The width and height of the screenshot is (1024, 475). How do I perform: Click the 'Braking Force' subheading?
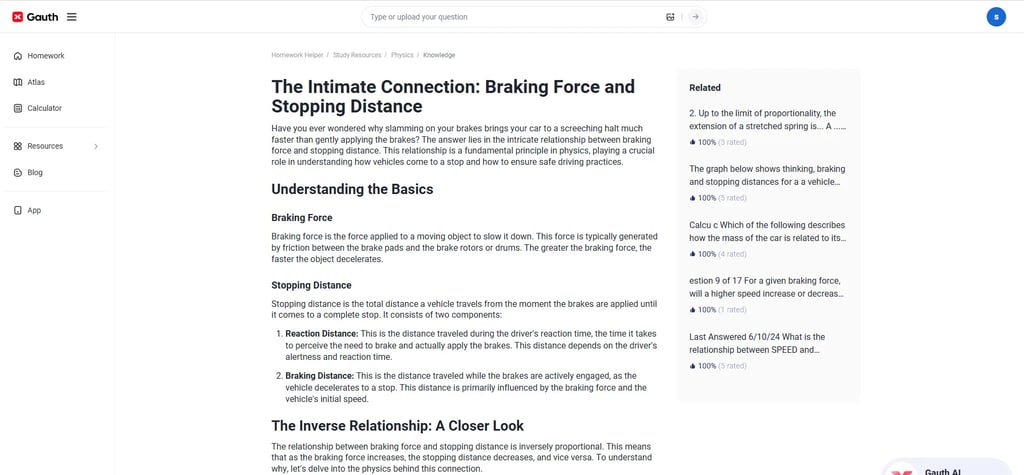(302, 218)
